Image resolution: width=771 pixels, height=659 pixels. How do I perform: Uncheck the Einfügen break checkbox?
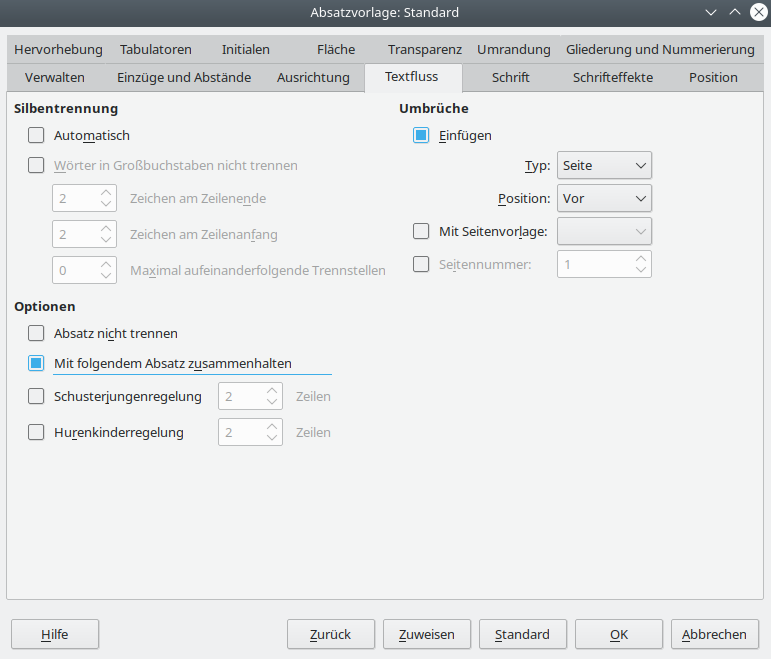click(x=421, y=135)
